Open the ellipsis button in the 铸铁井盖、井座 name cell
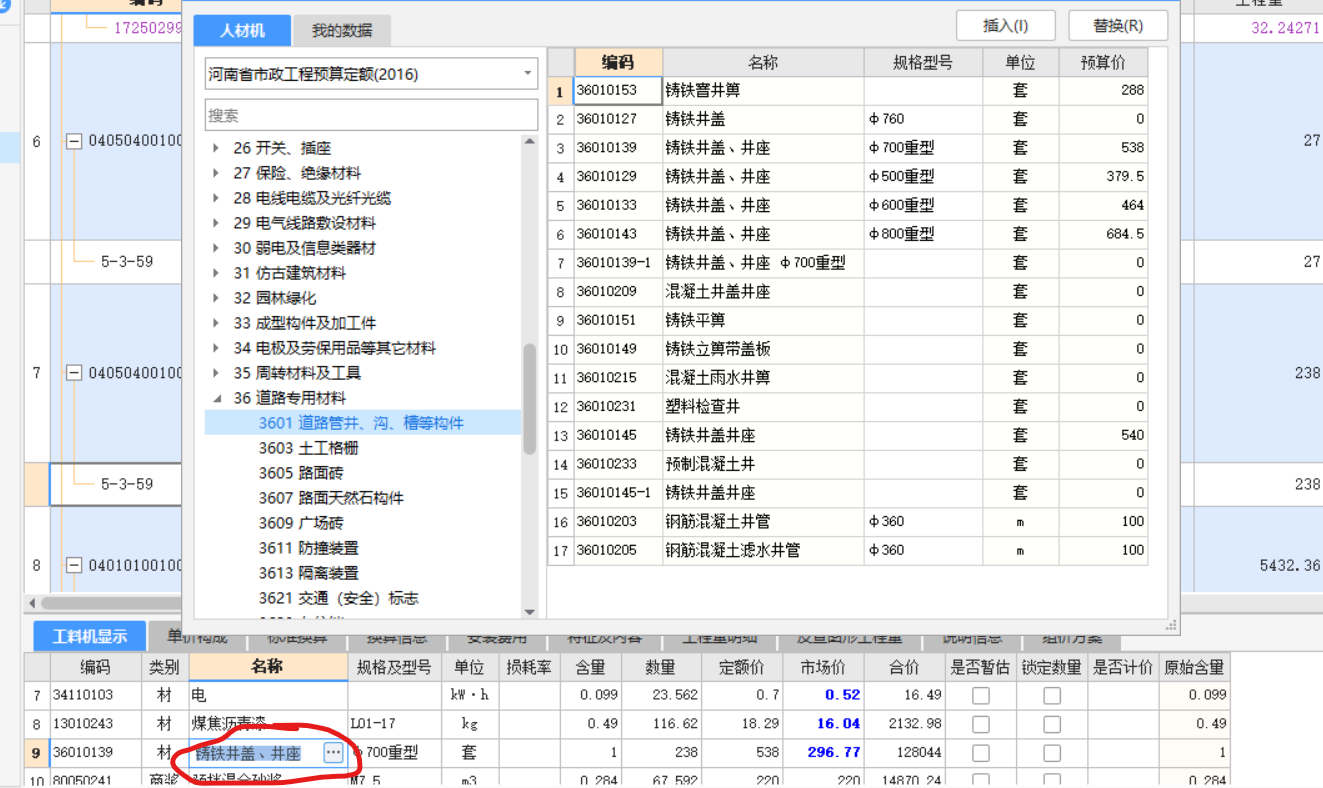Viewport: 1323px width, 788px height. [x=333, y=752]
